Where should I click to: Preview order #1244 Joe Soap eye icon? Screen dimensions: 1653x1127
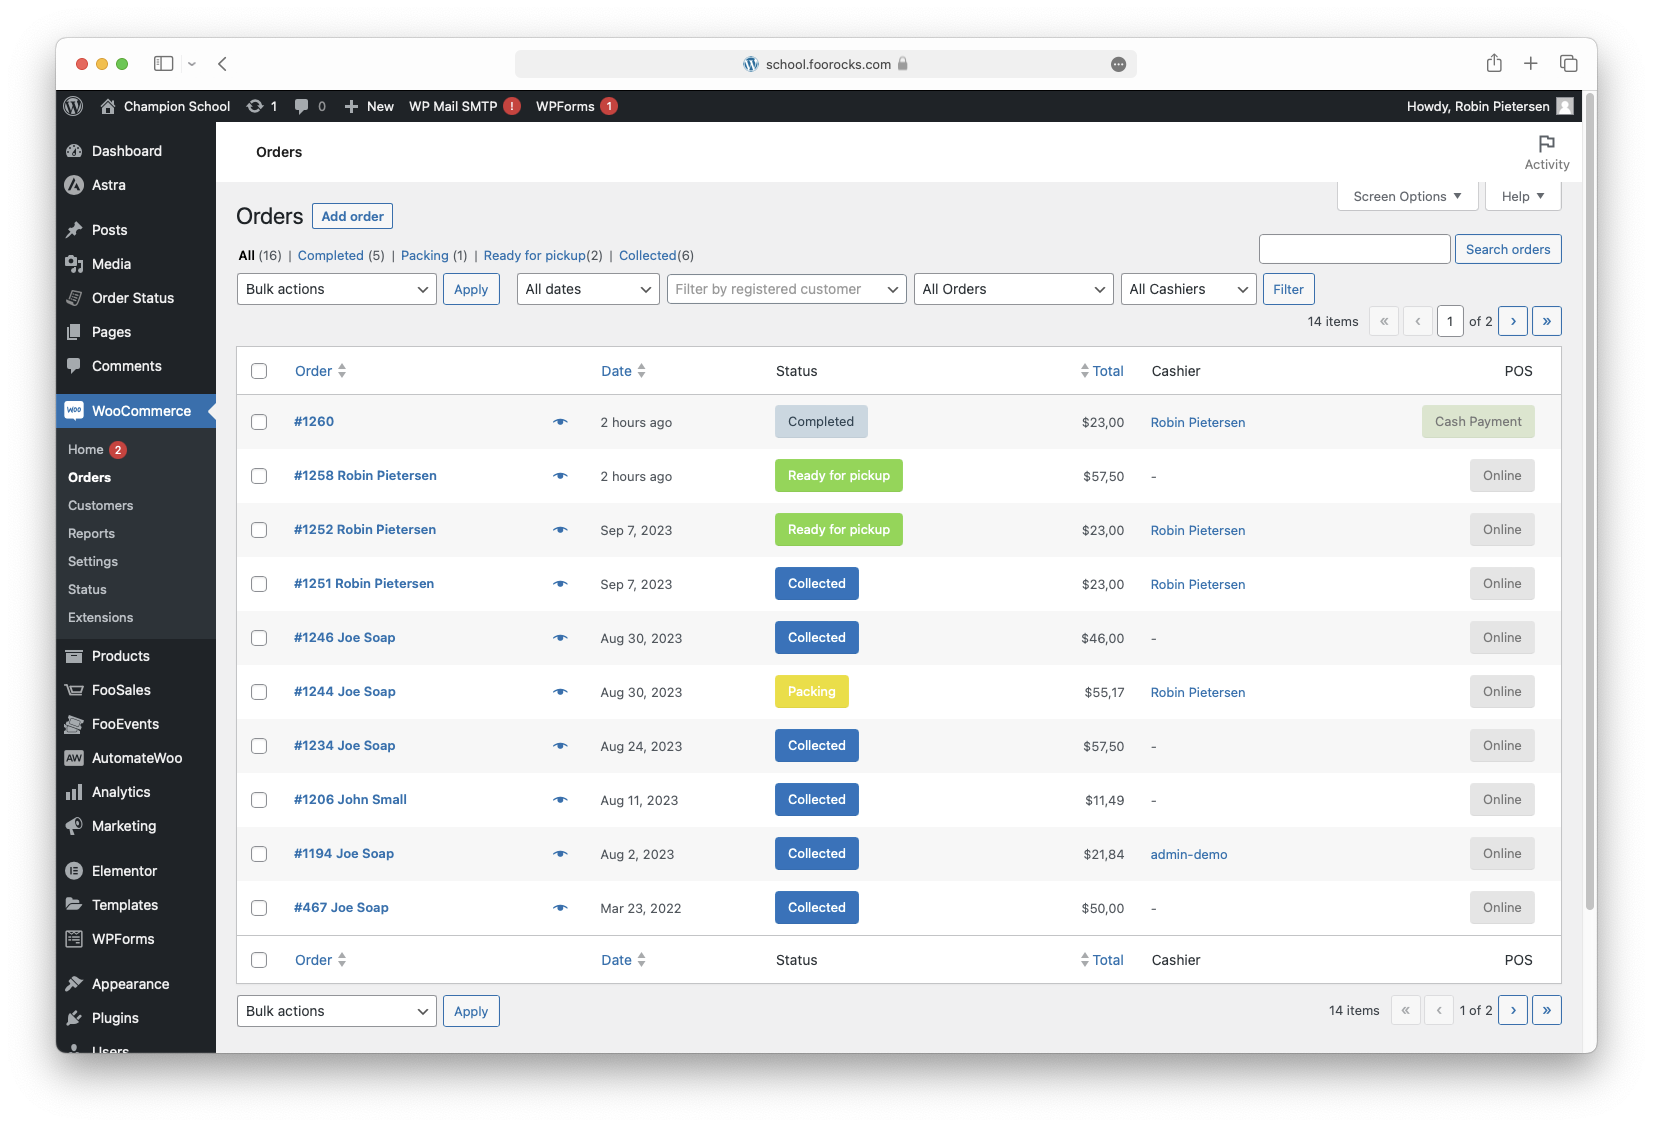tap(560, 692)
